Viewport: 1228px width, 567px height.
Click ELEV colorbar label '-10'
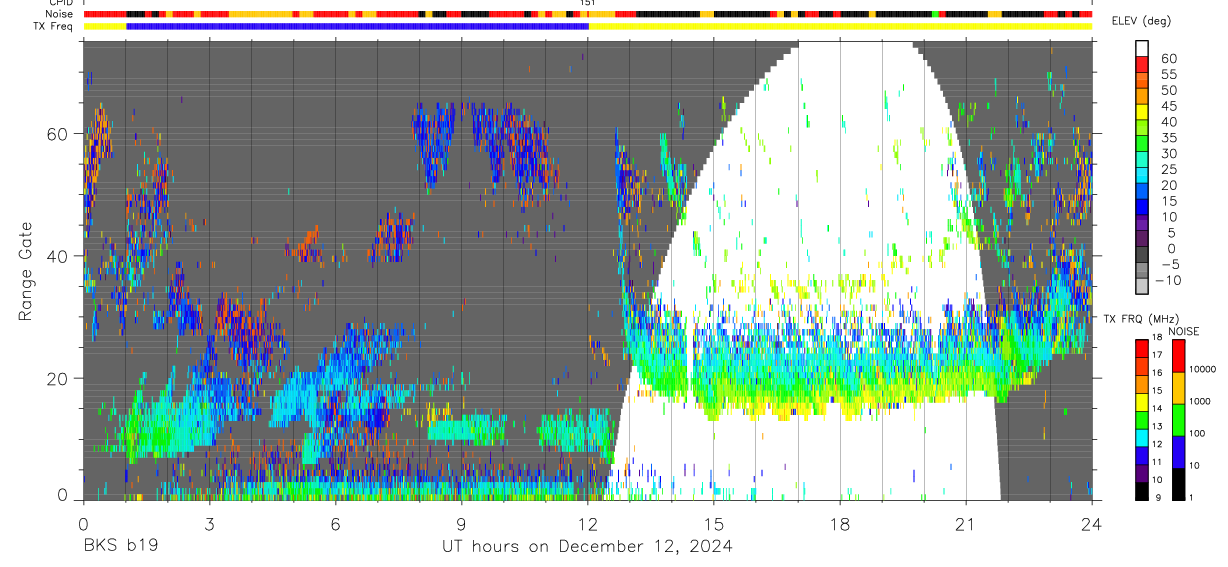(x=1167, y=281)
